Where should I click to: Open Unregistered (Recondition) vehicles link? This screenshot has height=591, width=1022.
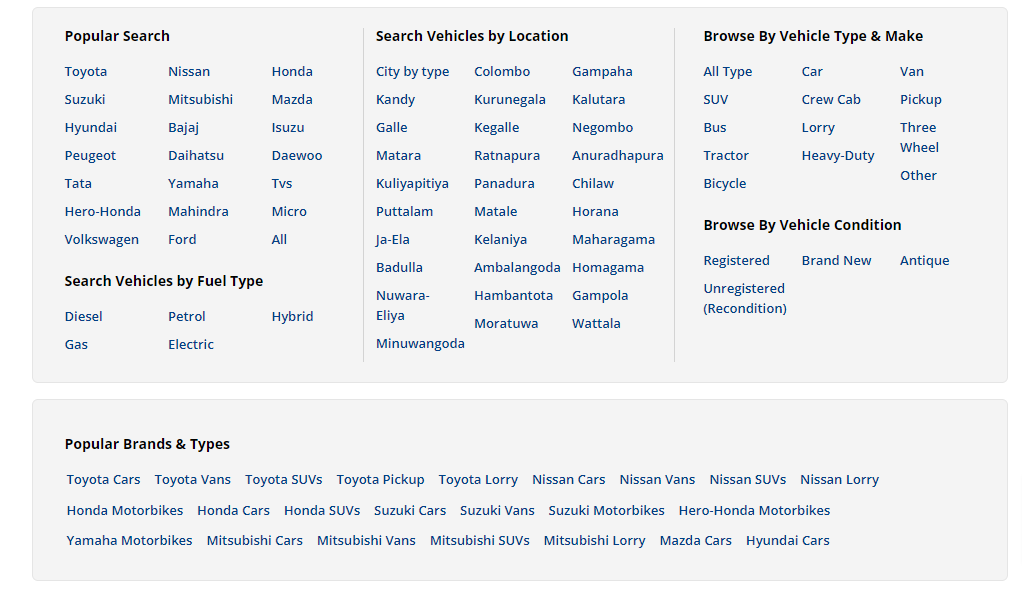pos(744,298)
